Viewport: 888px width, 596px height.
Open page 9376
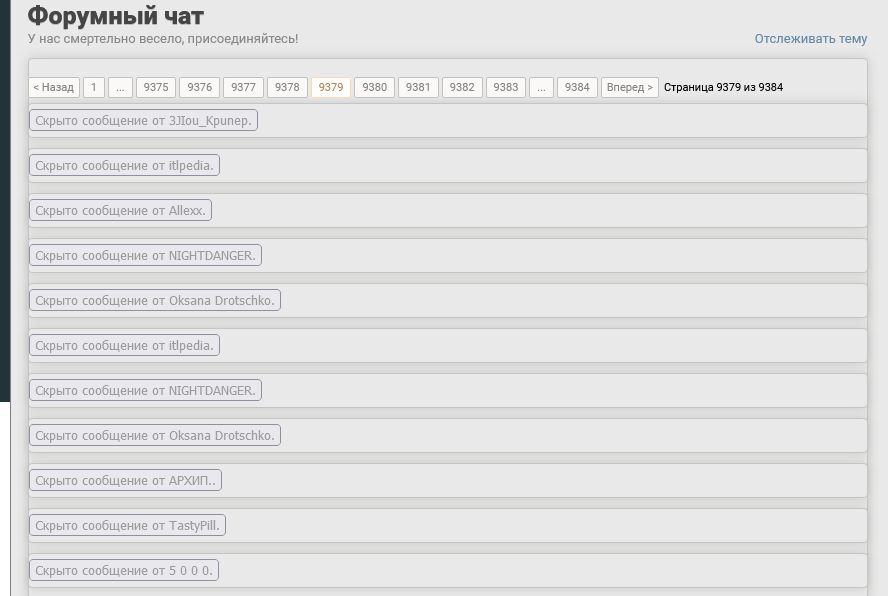click(x=199, y=87)
